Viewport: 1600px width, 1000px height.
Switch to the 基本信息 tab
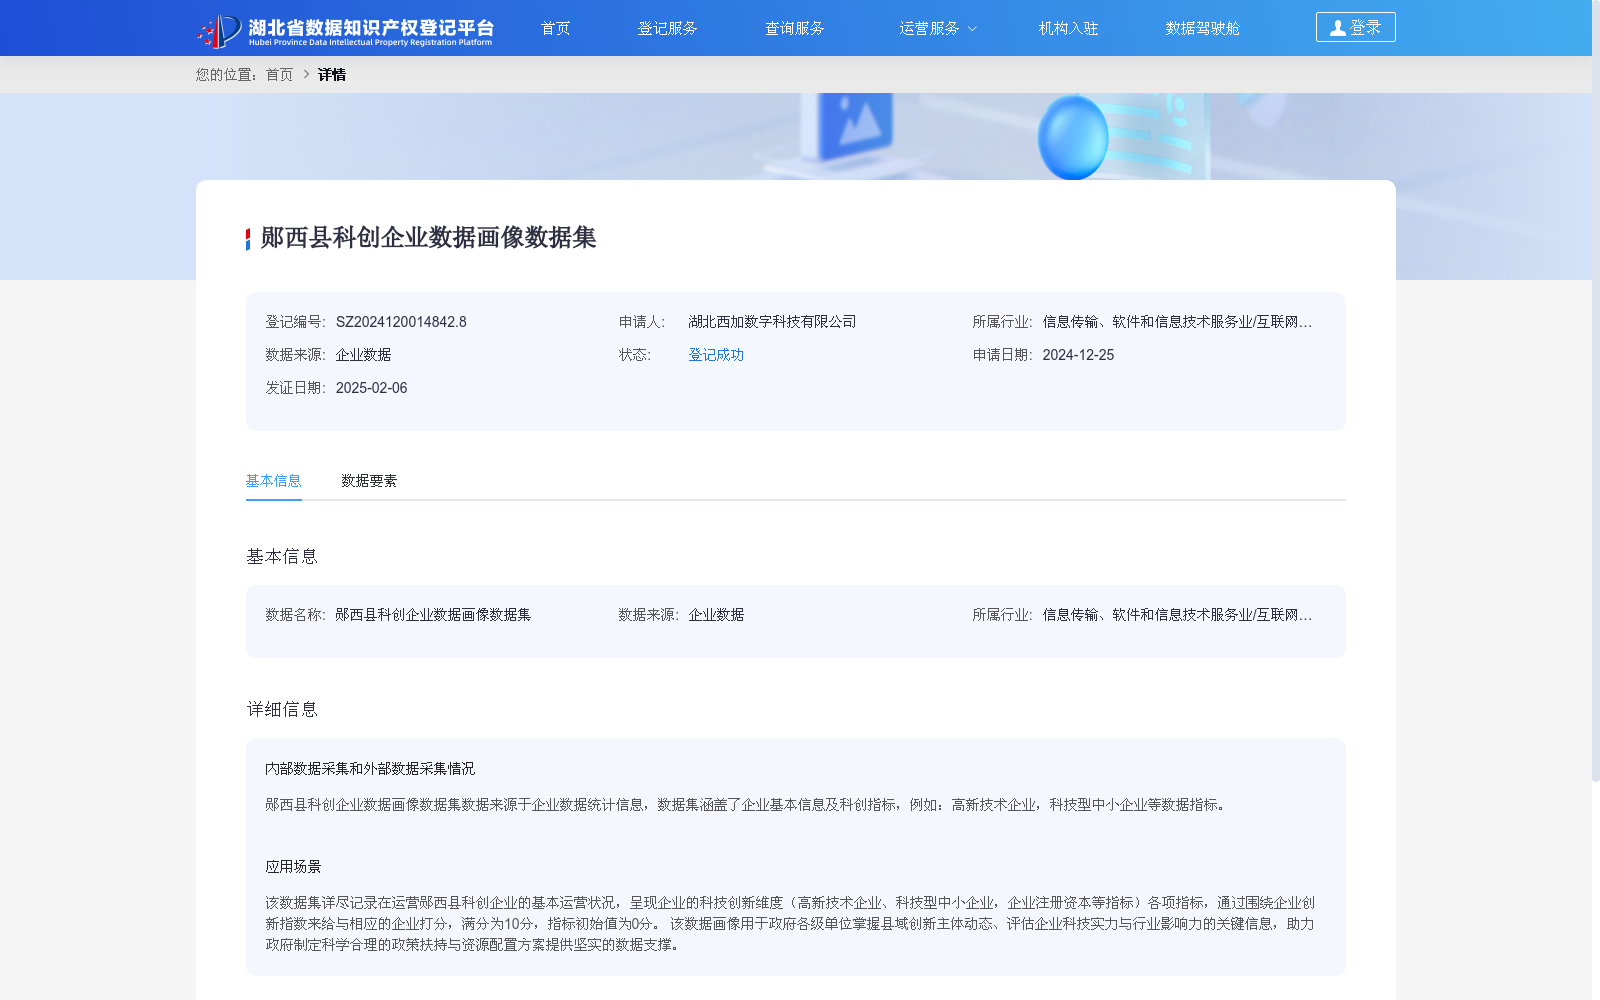click(273, 481)
